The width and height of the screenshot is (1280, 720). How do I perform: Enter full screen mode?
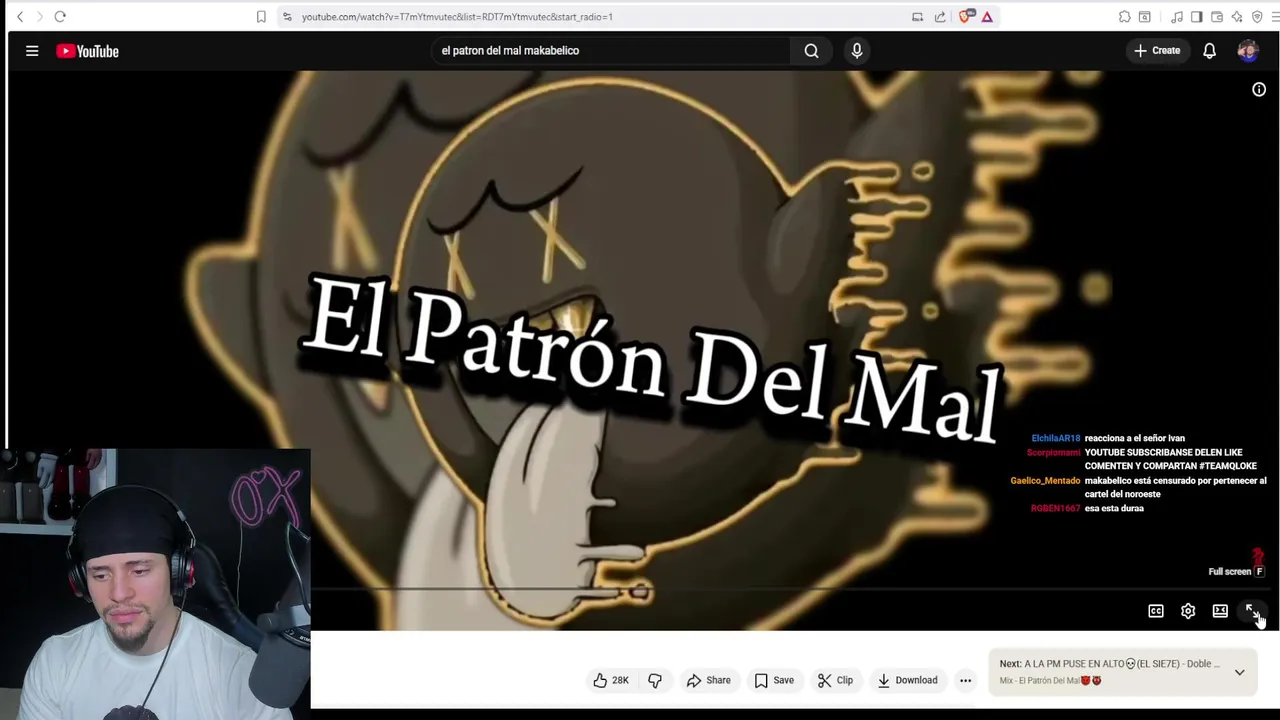[x=1252, y=611]
